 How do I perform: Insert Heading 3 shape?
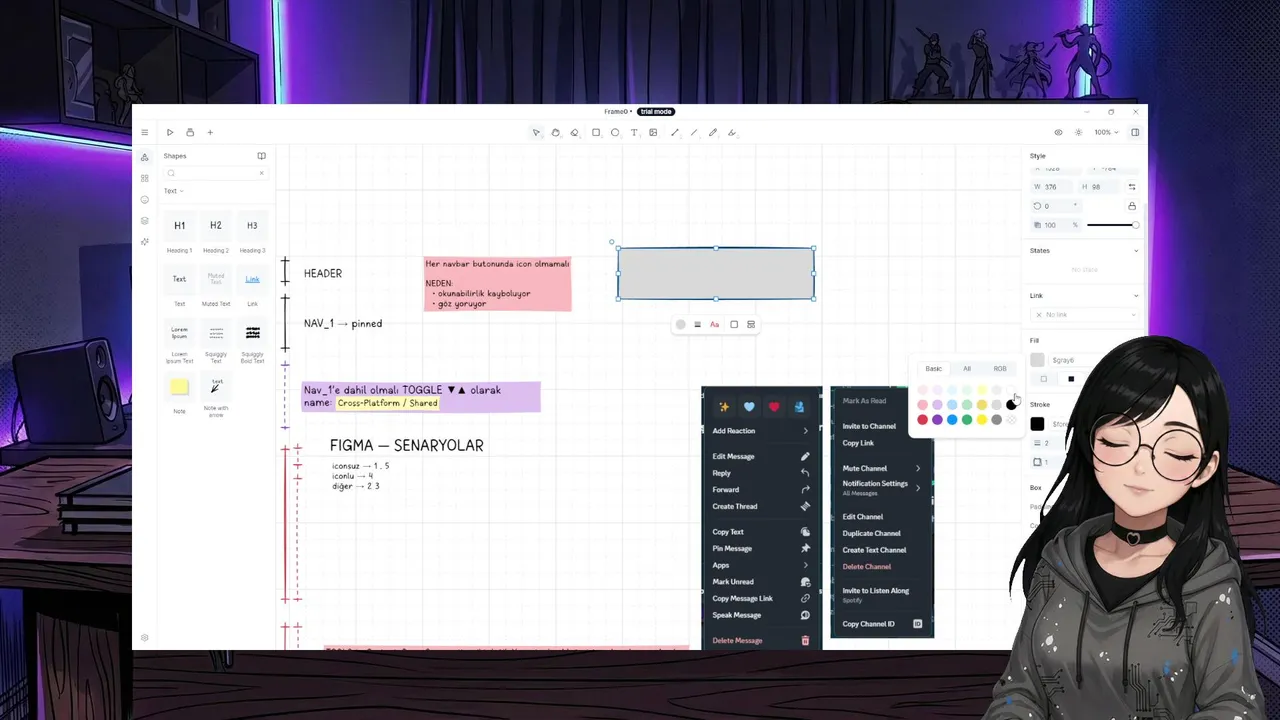pos(252,226)
